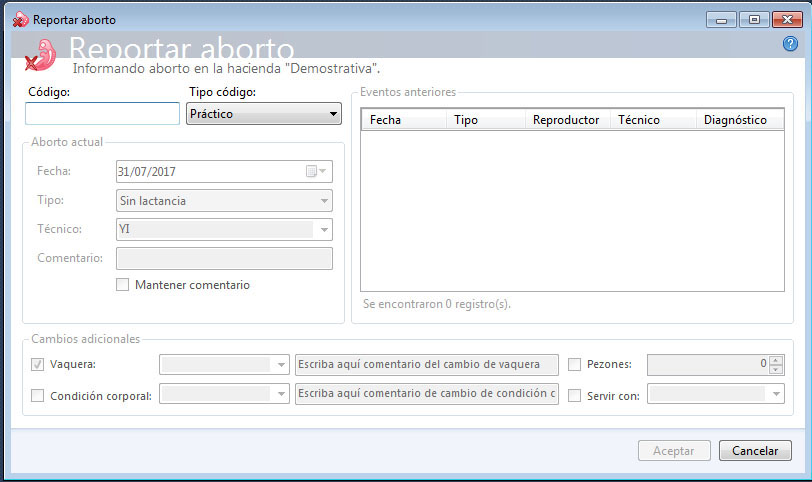
Task: Click the large pink abortion header icon
Action: (x=41, y=55)
